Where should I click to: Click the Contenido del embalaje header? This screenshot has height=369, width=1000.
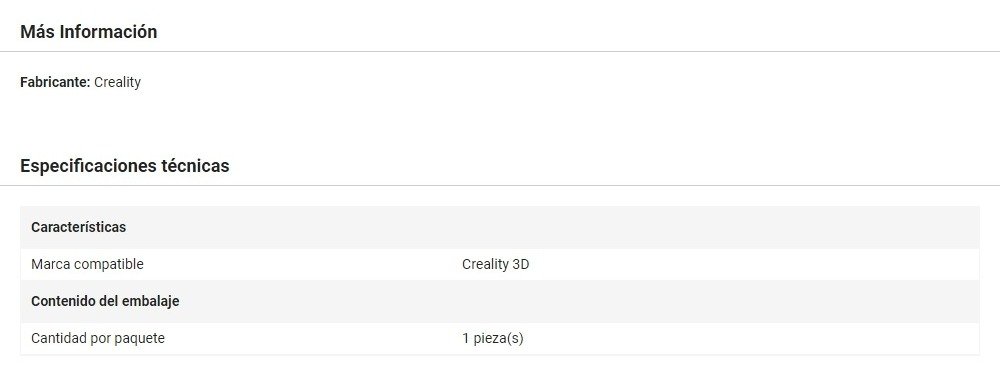click(x=105, y=301)
